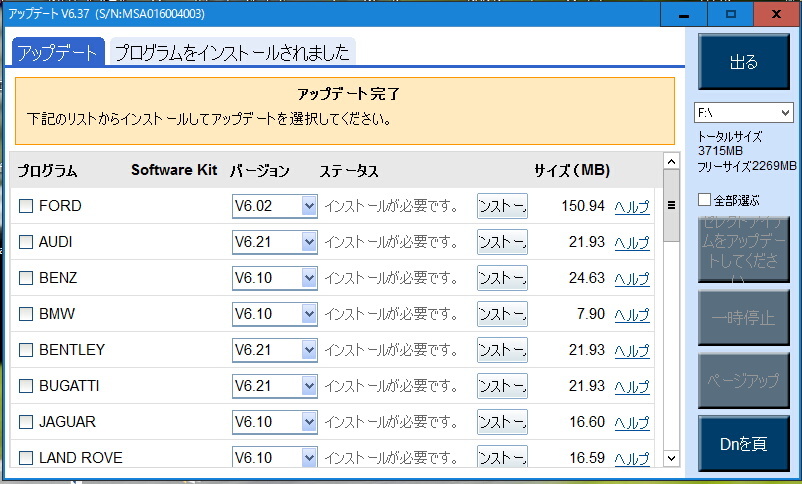
Task: Open ヘルプ link for AUDI
Action: (x=632, y=243)
